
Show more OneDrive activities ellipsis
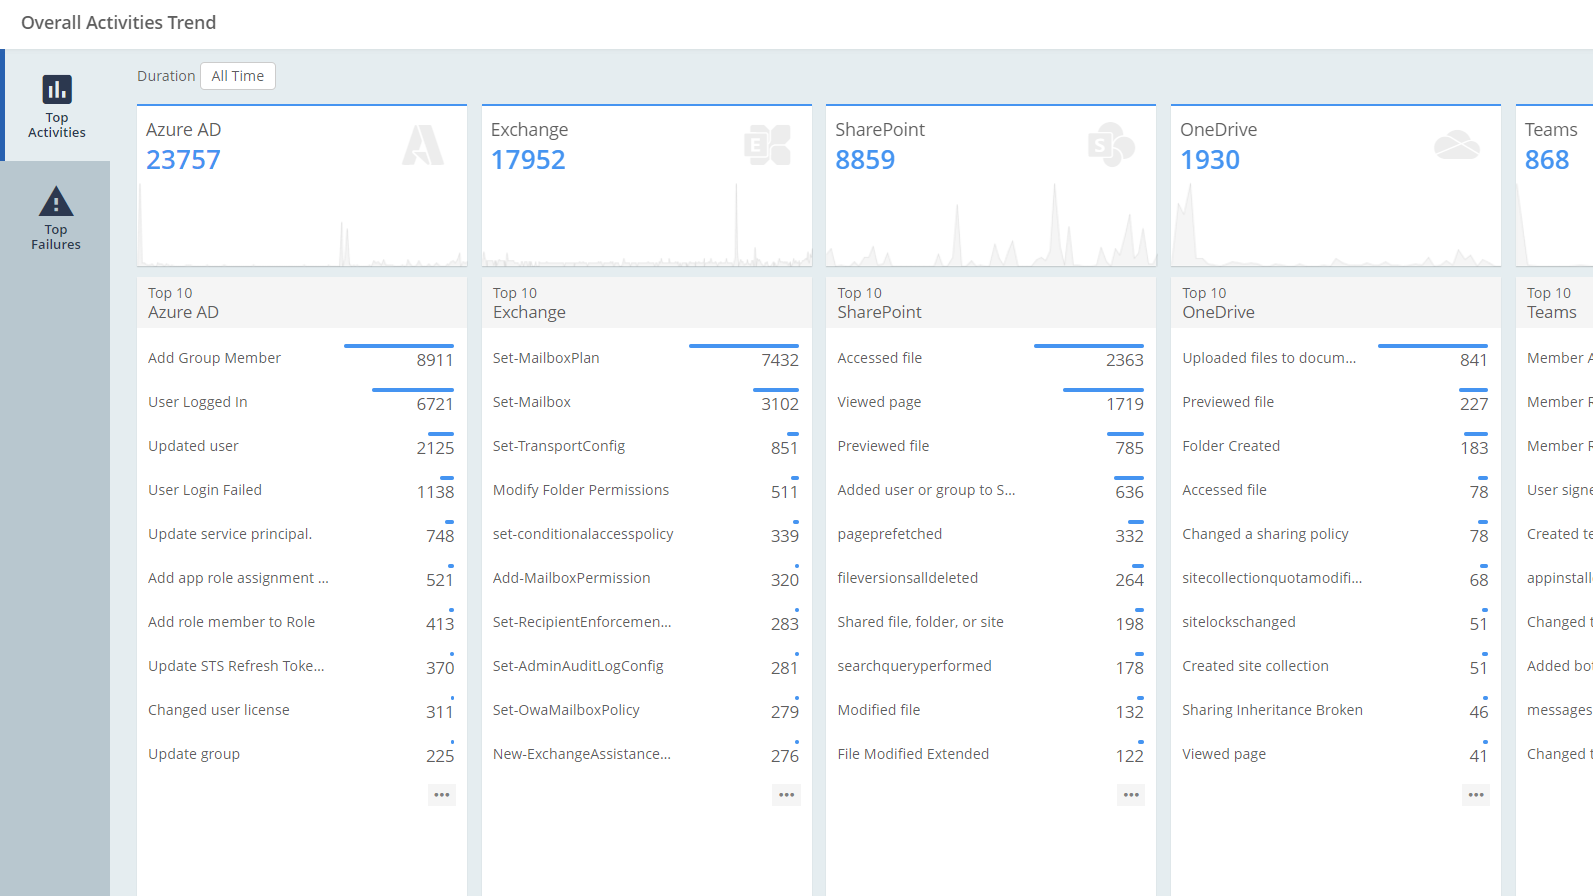pyautogui.click(x=1476, y=795)
